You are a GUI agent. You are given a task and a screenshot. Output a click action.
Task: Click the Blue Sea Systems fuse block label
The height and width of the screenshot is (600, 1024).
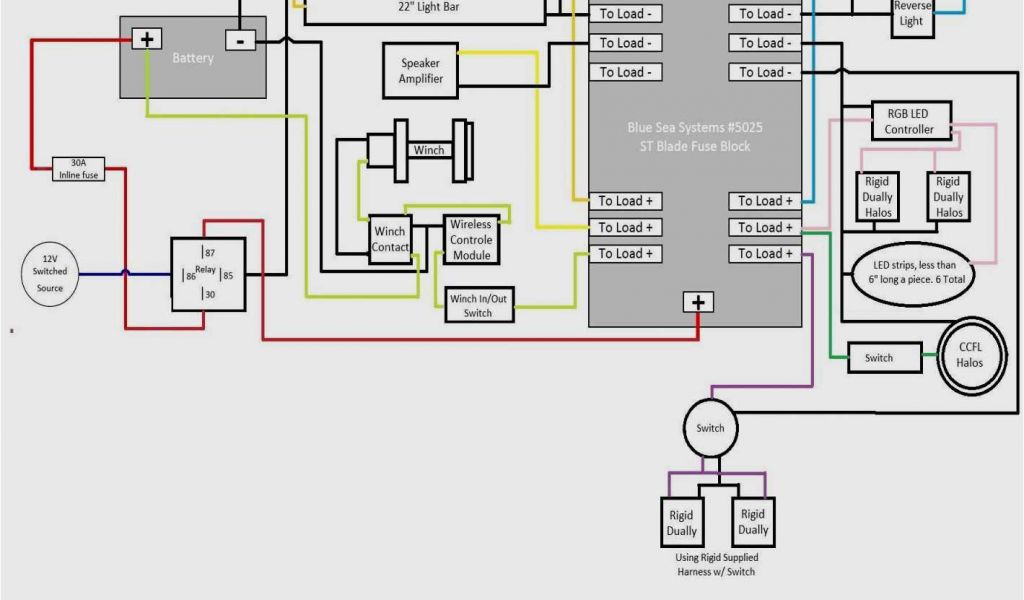[694, 137]
